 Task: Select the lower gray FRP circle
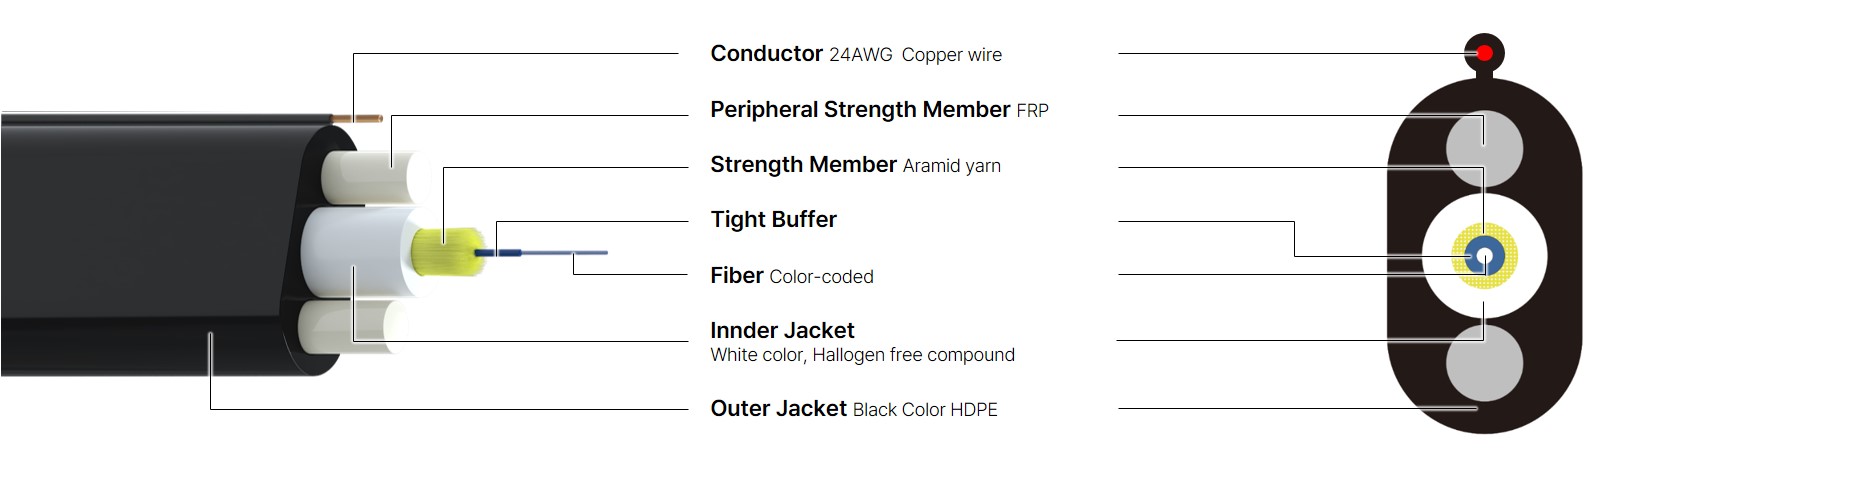(1485, 361)
